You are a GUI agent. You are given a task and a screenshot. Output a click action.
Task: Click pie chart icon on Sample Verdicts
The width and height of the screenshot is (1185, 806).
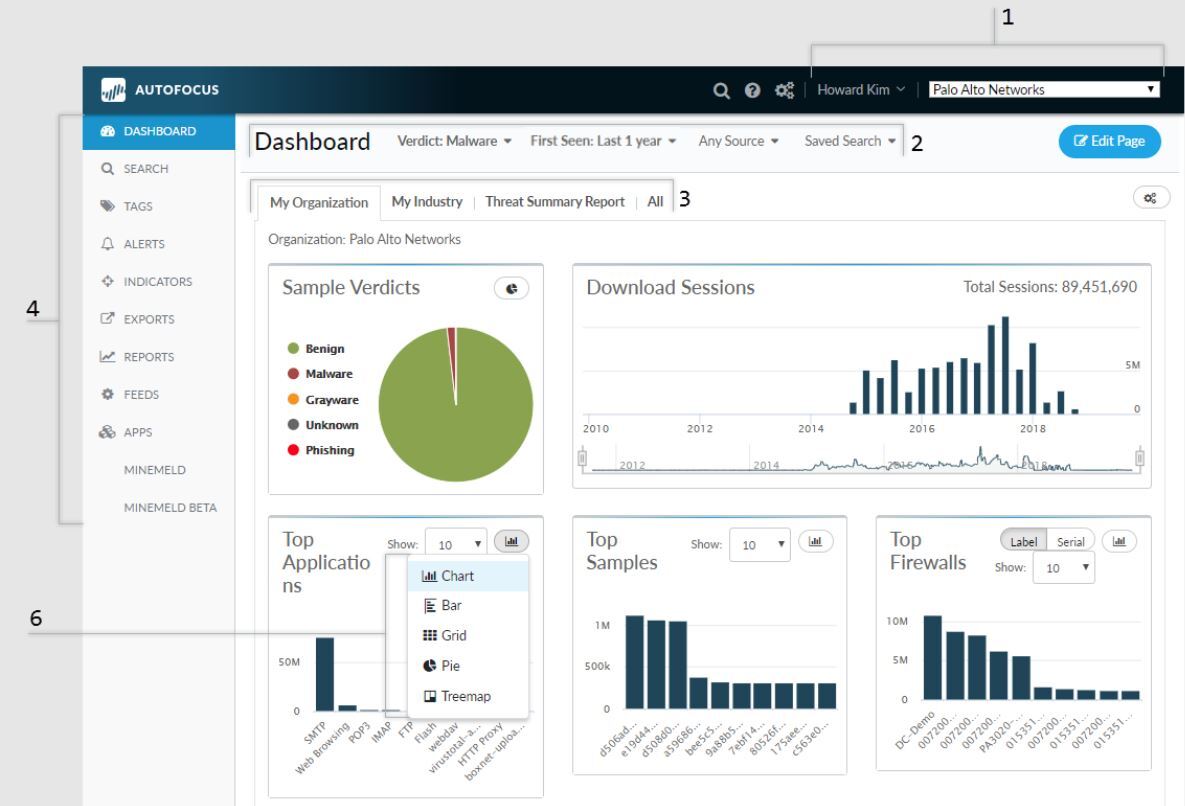click(511, 288)
